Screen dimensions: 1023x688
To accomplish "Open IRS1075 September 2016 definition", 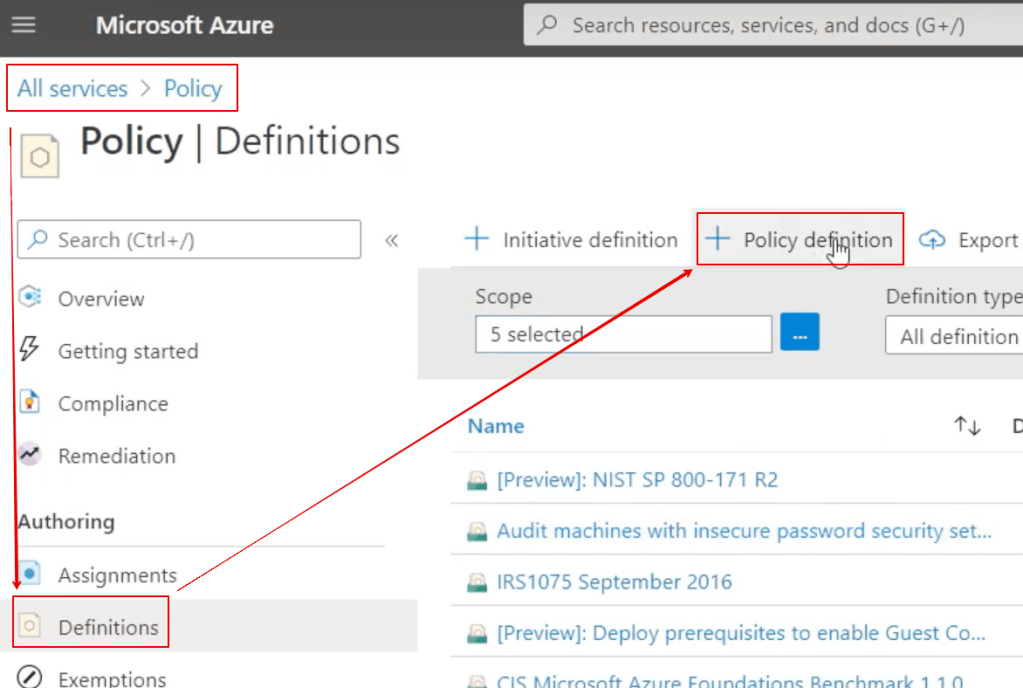I will tap(614, 581).
